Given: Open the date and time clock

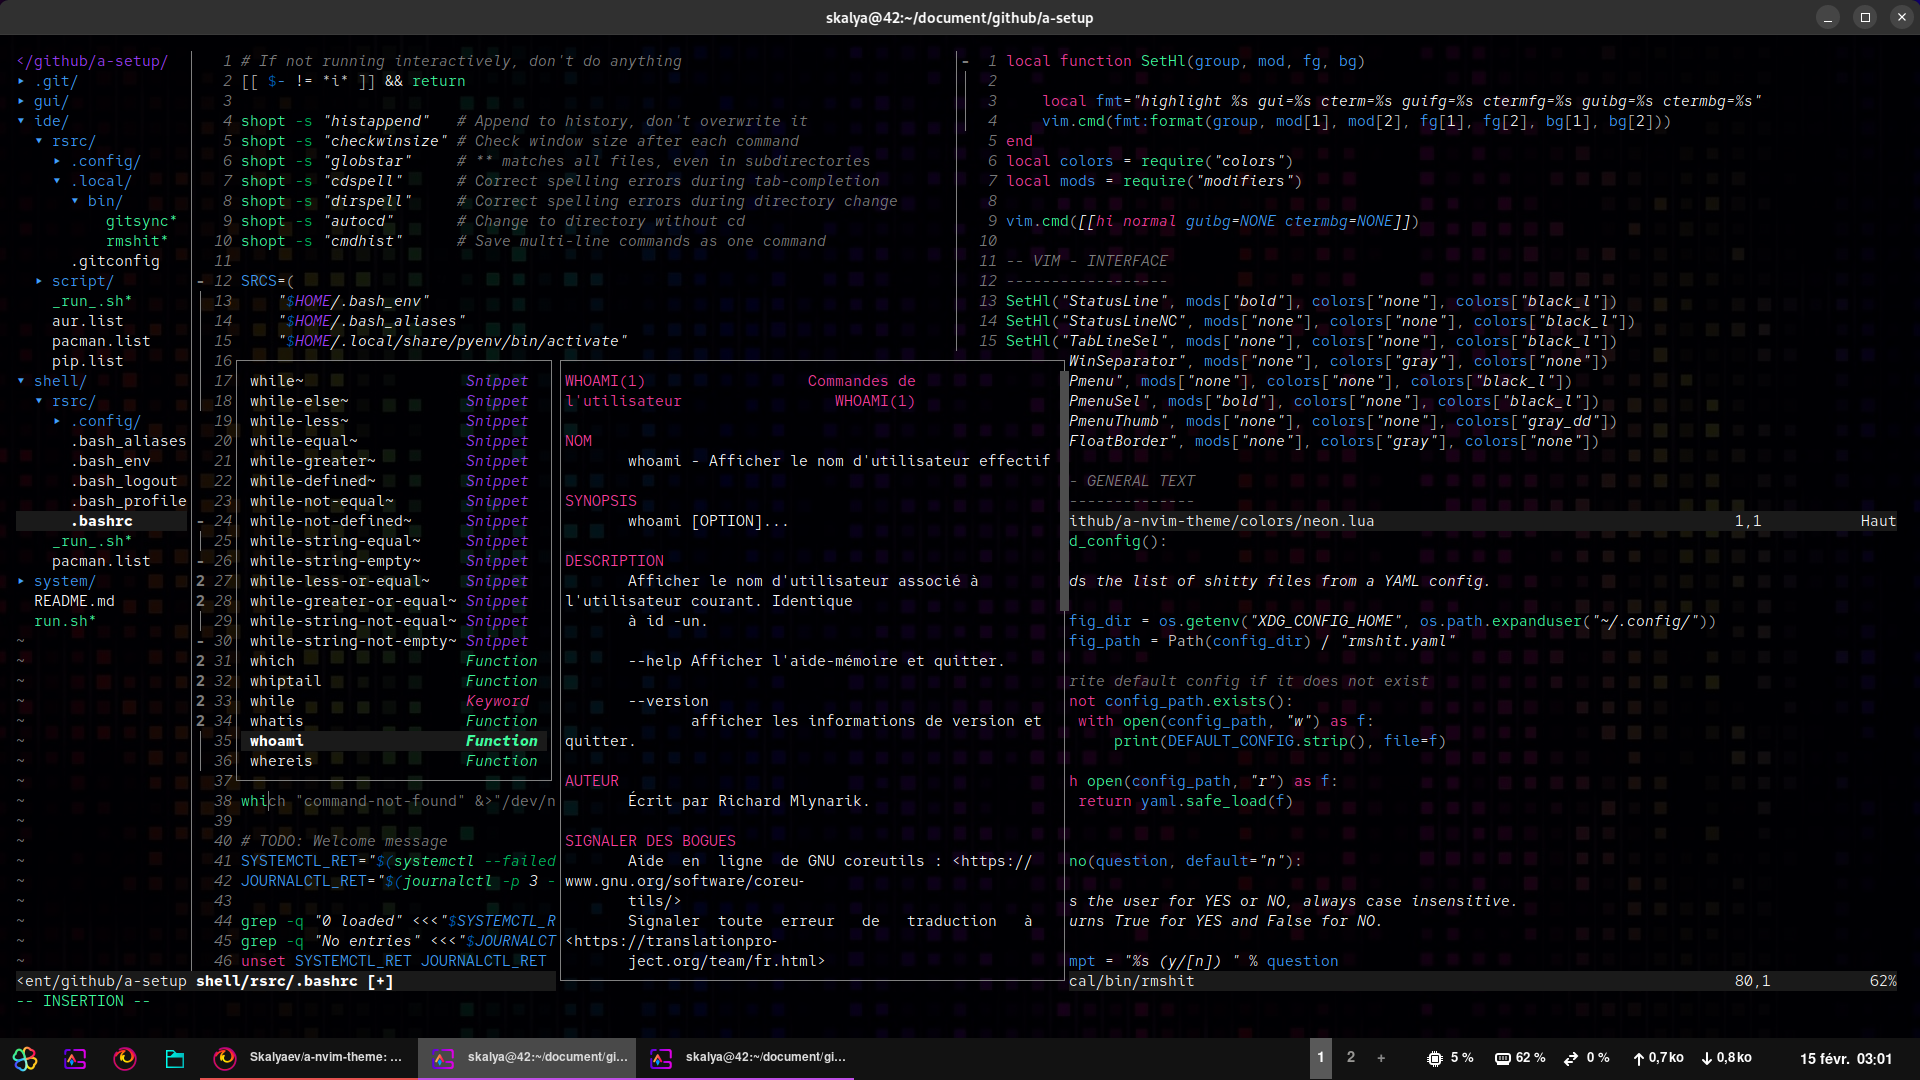Looking at the screenshot, I should [x=1845, y=1058].
